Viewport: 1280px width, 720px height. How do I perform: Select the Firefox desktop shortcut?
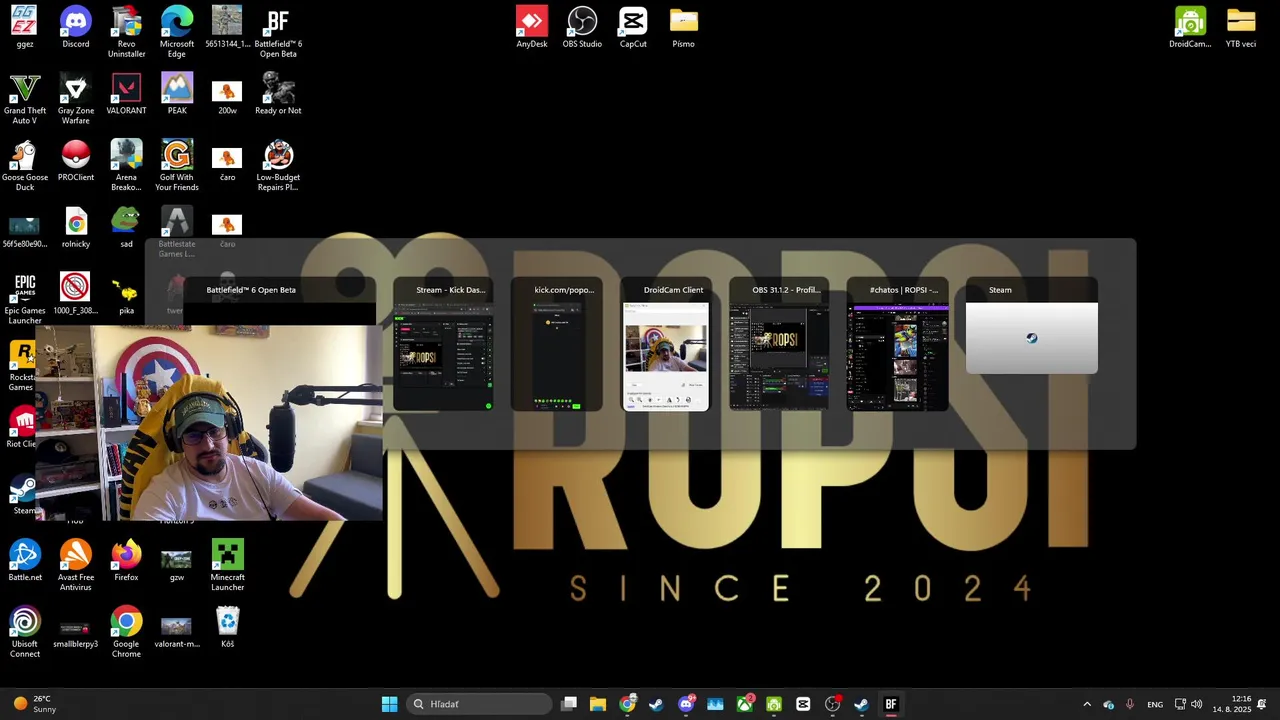(x=126, y=561)
